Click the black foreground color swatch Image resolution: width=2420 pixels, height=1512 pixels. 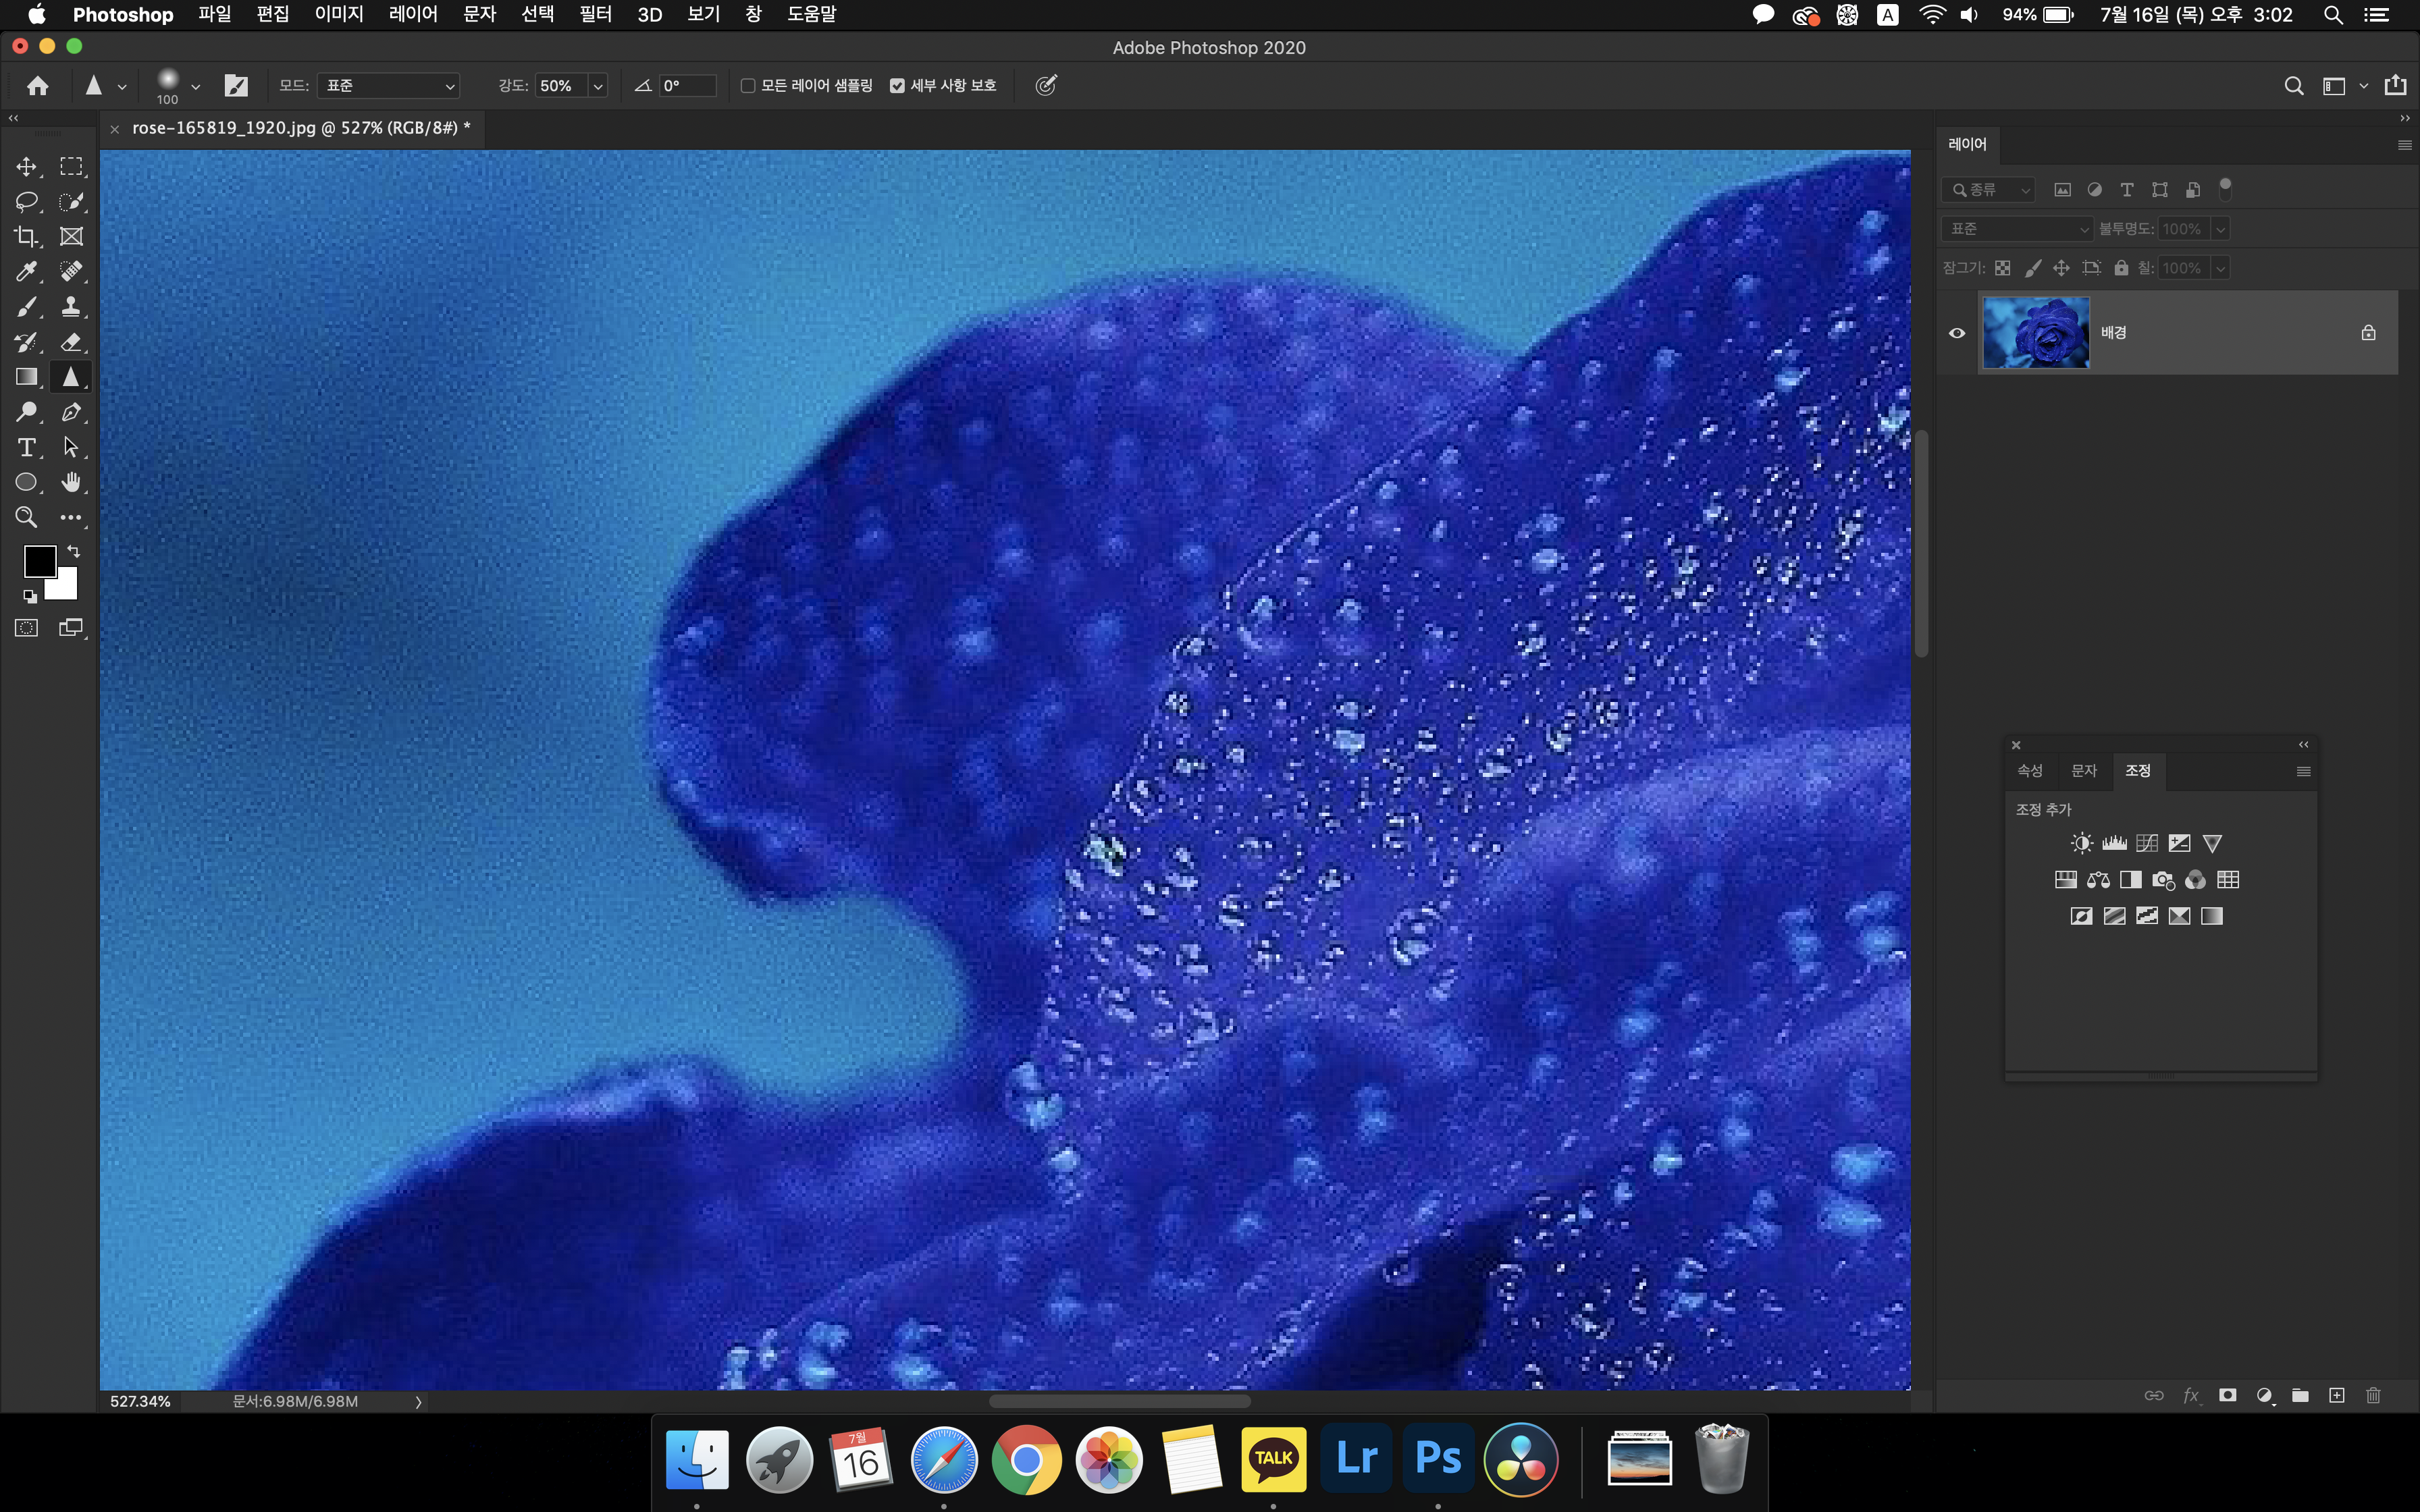(39, 561)
